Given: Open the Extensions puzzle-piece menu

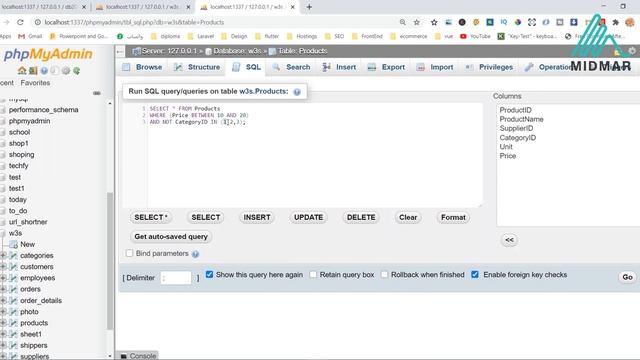Looking at the screenshot, I should coord(616,22).
